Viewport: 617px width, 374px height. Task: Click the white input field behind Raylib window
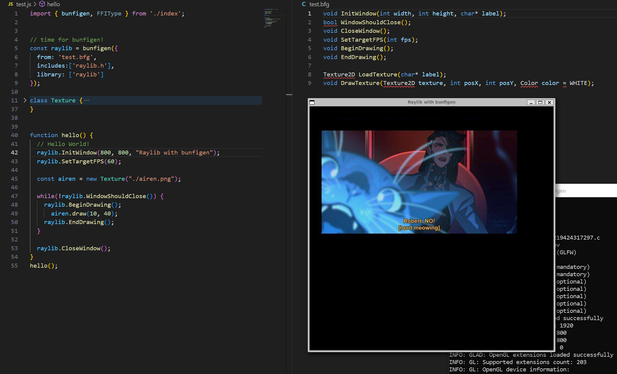pyautogui.click(x=586, y=191)
